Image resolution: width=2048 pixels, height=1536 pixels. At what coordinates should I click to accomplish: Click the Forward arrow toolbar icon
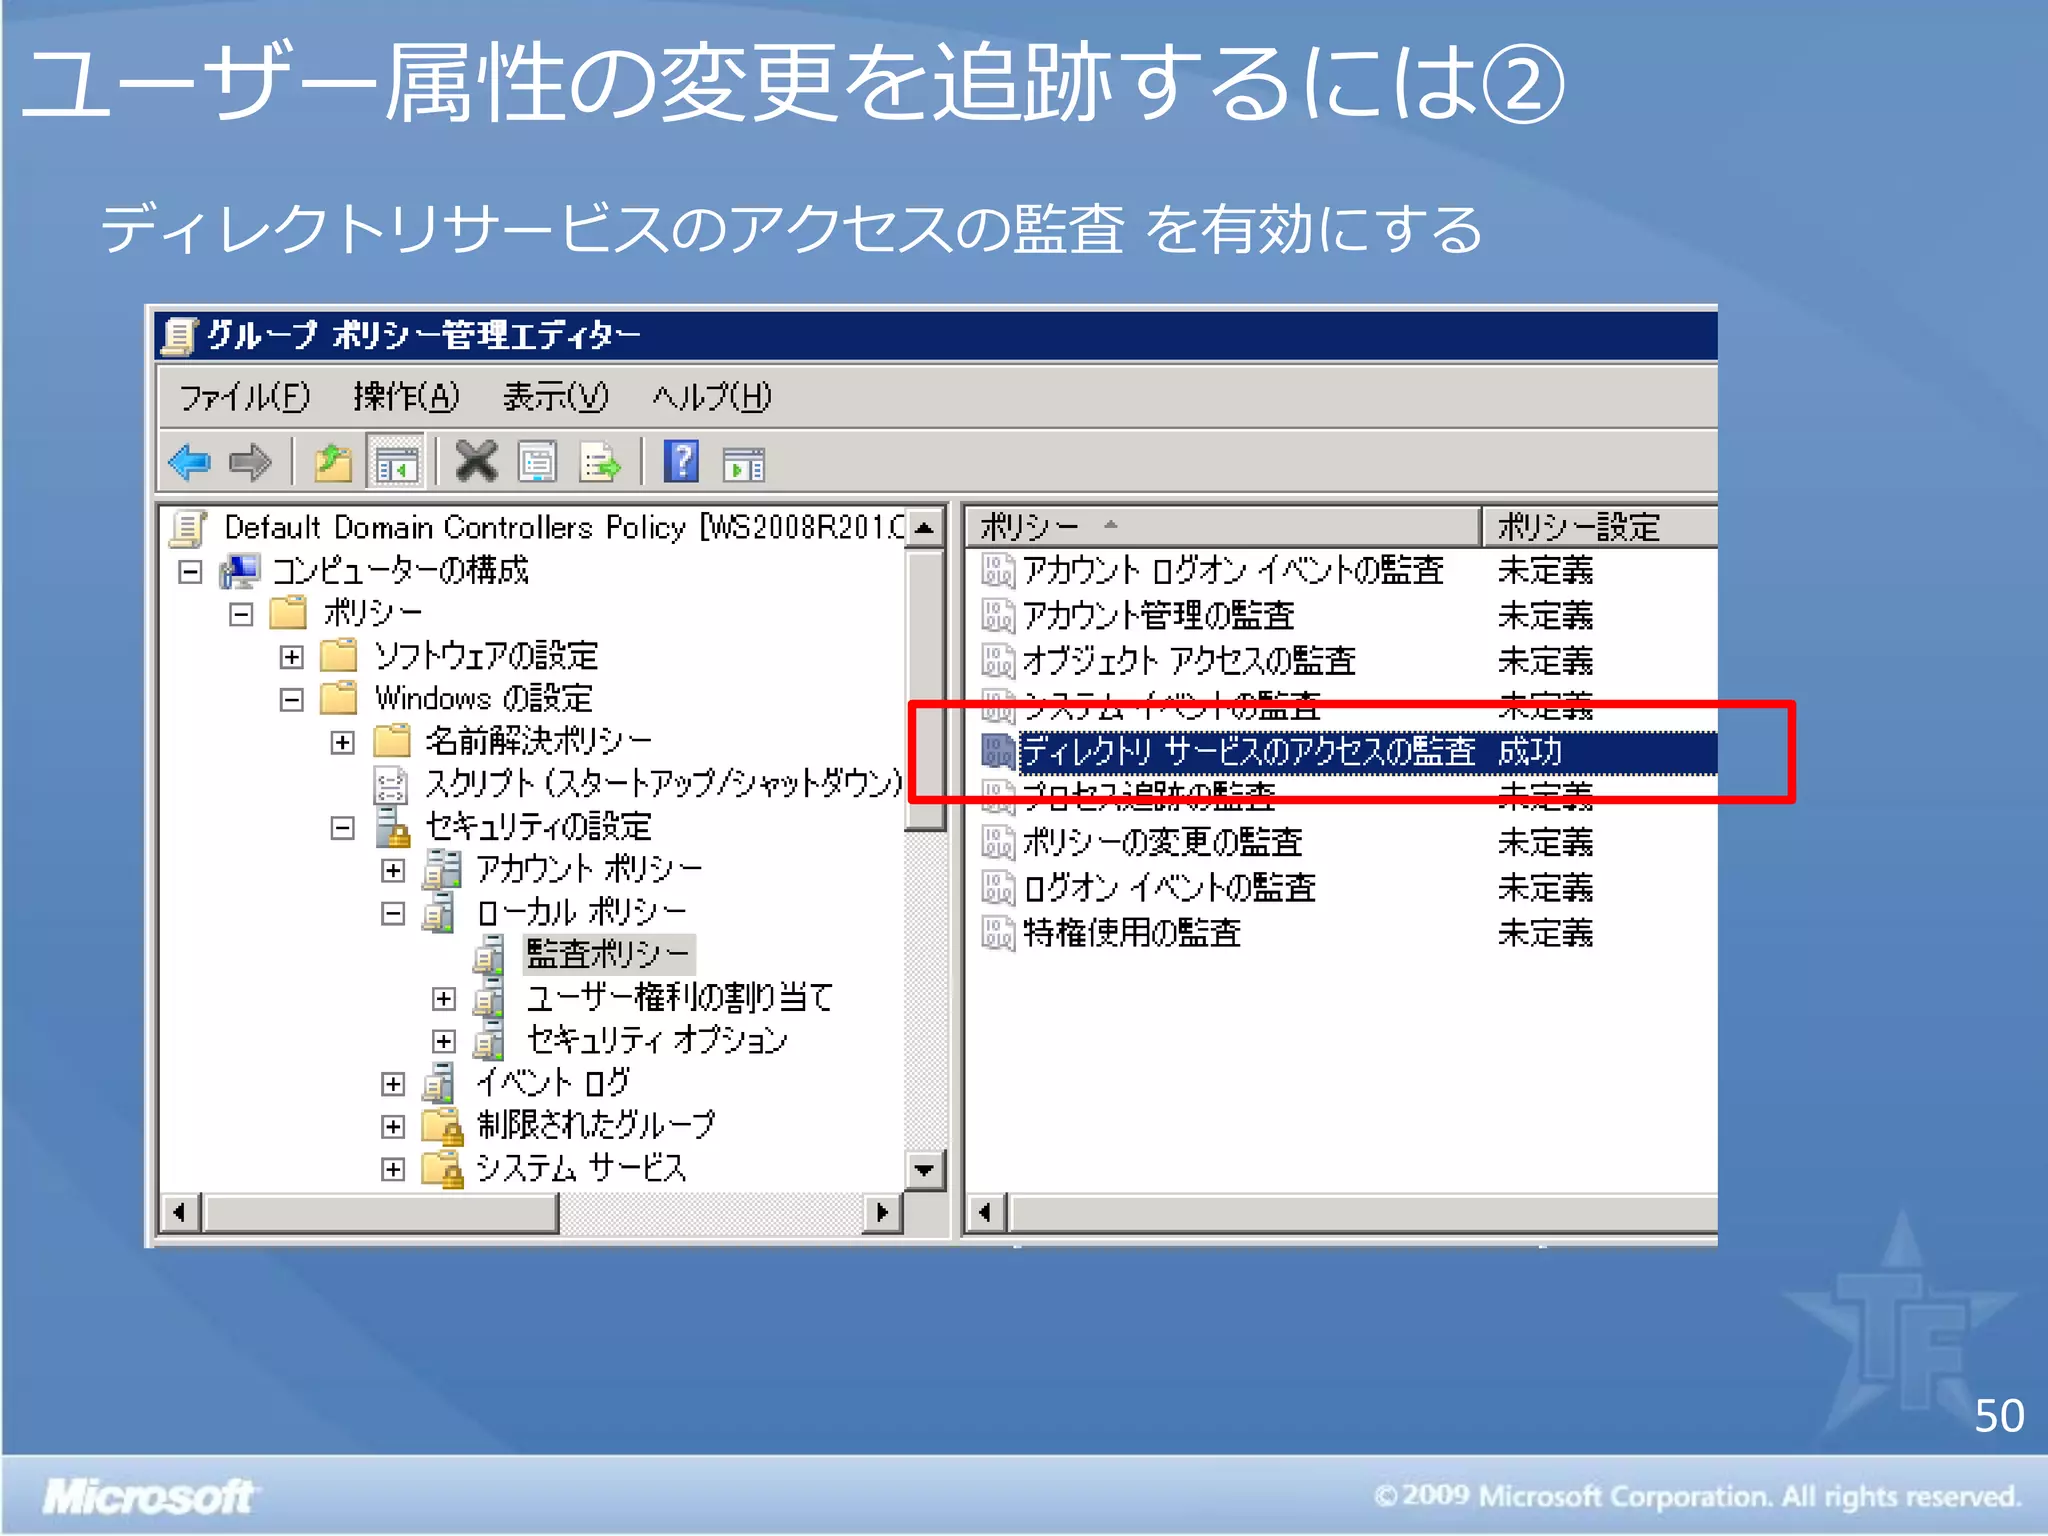(x=249, y=462)
